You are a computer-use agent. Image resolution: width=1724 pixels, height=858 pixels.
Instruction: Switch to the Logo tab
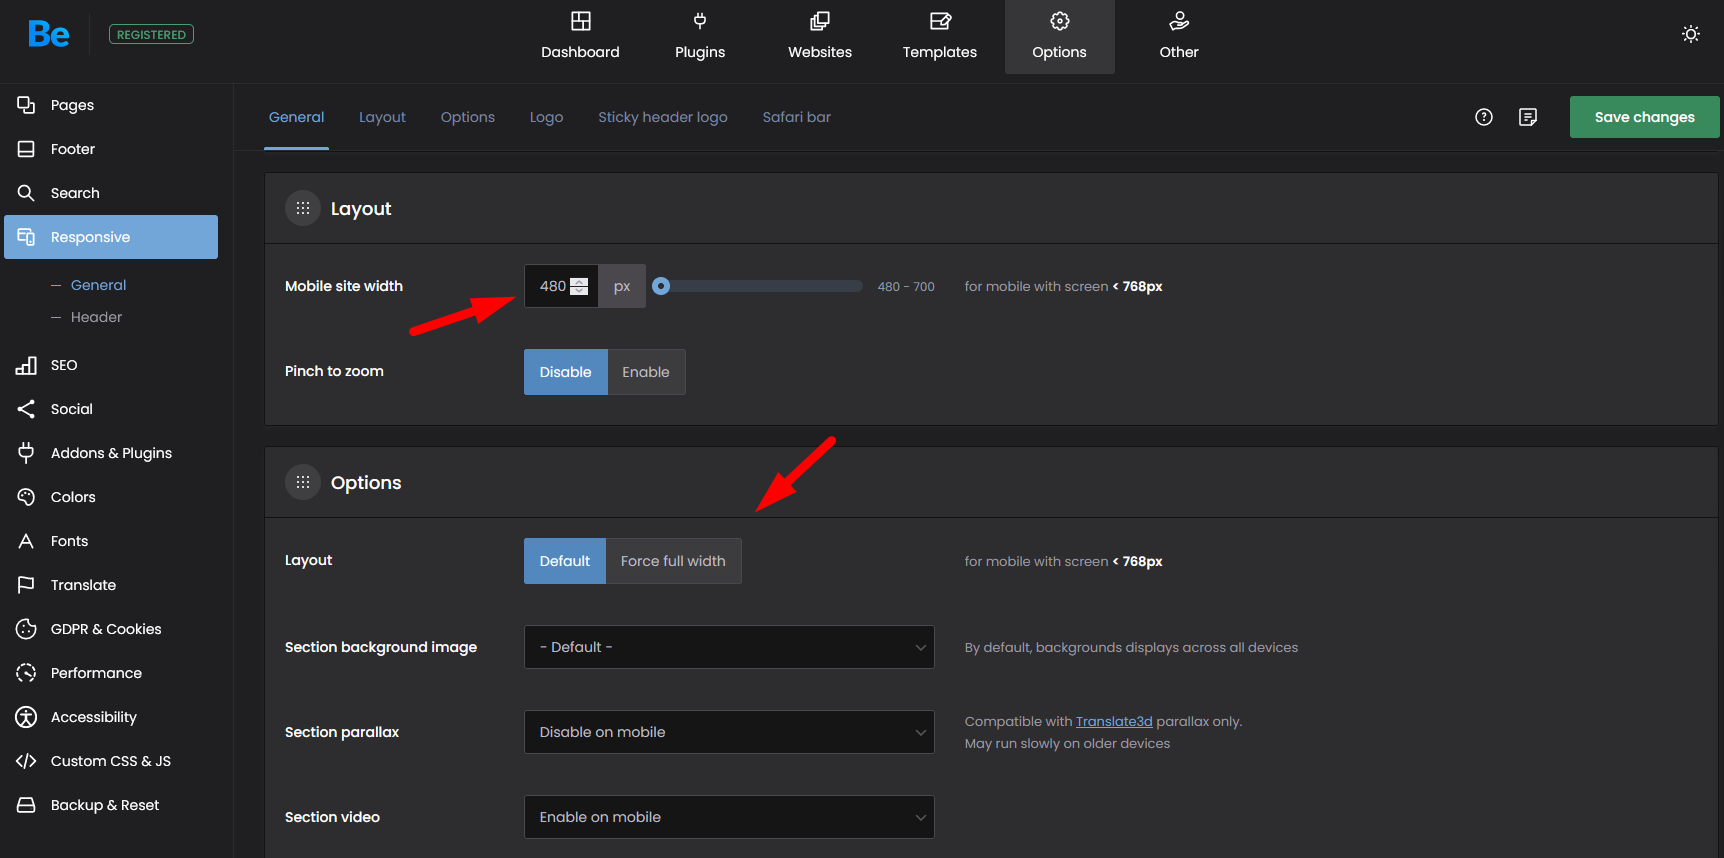546,117
